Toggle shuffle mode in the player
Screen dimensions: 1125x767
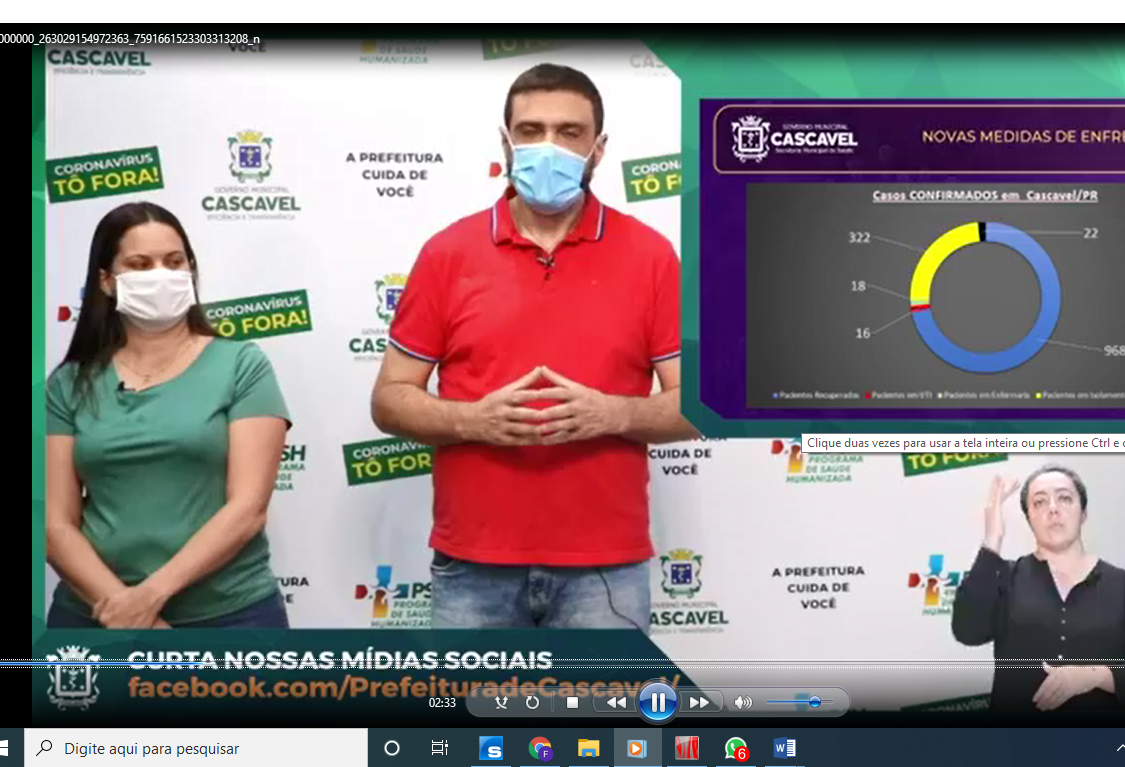502,702
